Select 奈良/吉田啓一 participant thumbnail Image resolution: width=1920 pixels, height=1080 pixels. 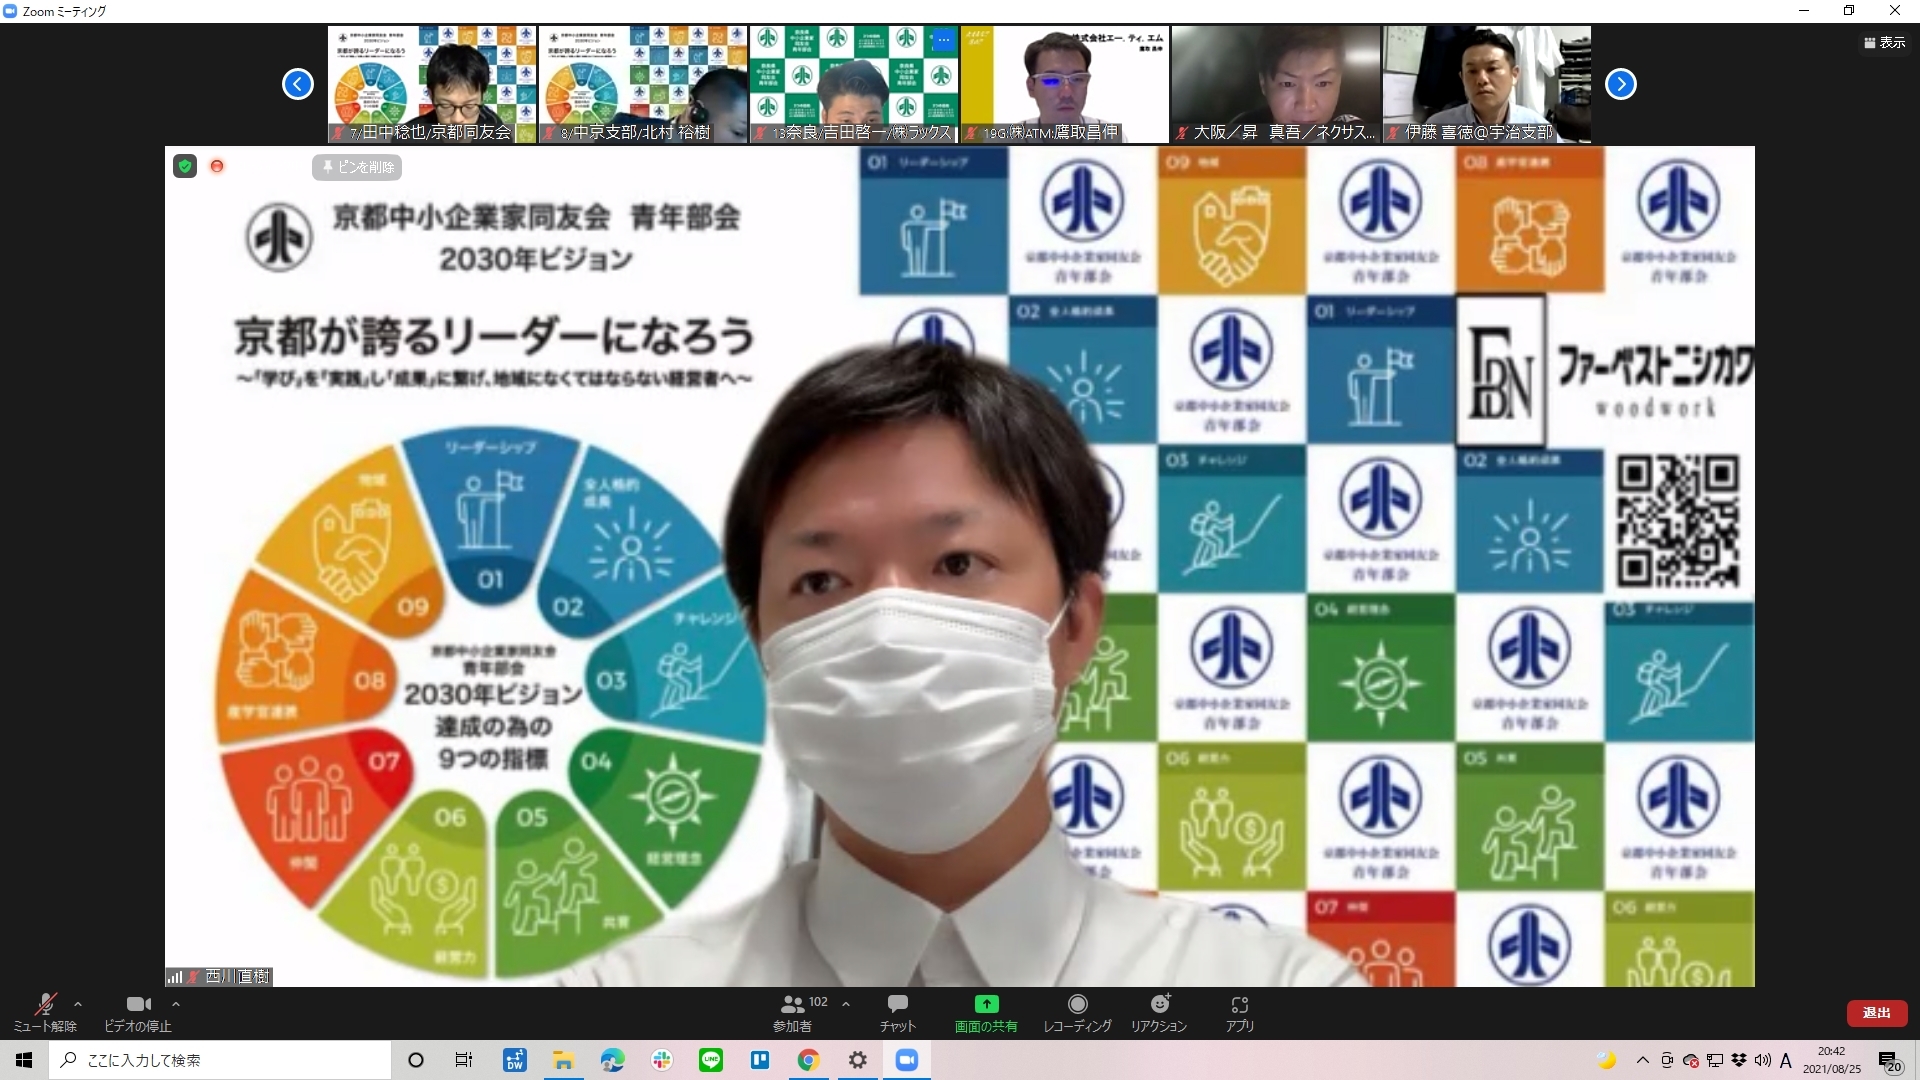click(854, 84)
